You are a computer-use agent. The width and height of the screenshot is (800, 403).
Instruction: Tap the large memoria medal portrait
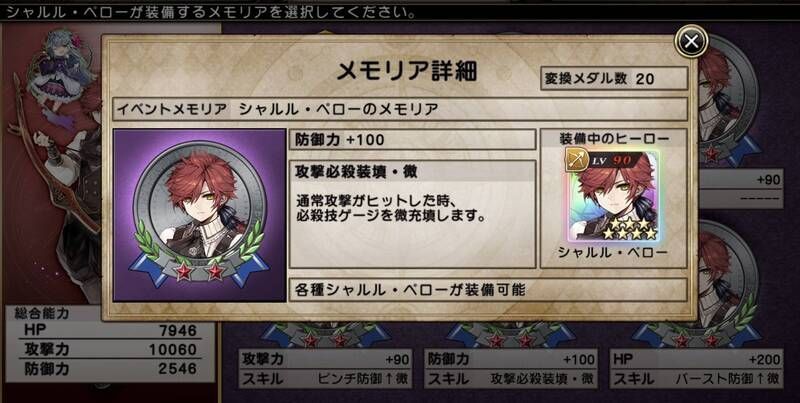[199, 215]
